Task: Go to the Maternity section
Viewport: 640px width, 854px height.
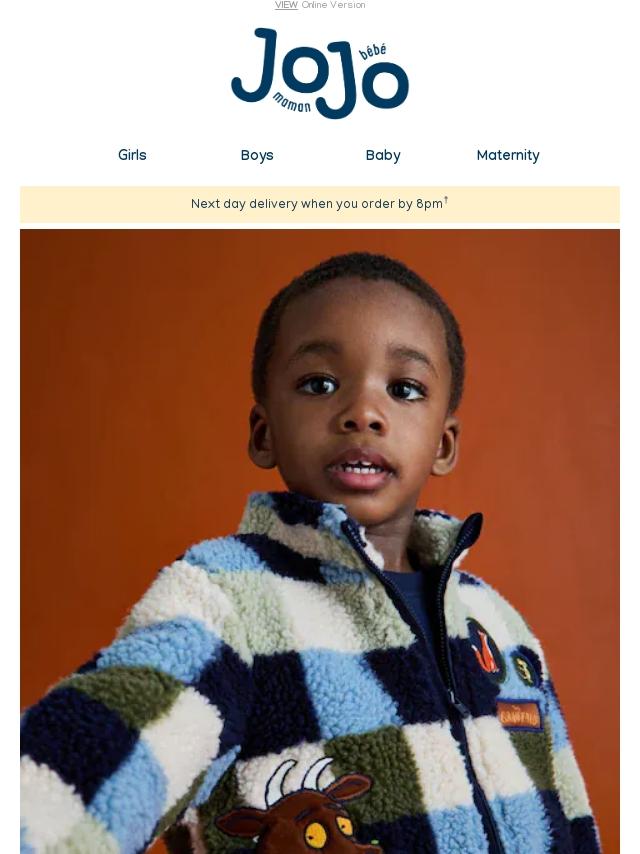Action: click(x=508, y=155)
